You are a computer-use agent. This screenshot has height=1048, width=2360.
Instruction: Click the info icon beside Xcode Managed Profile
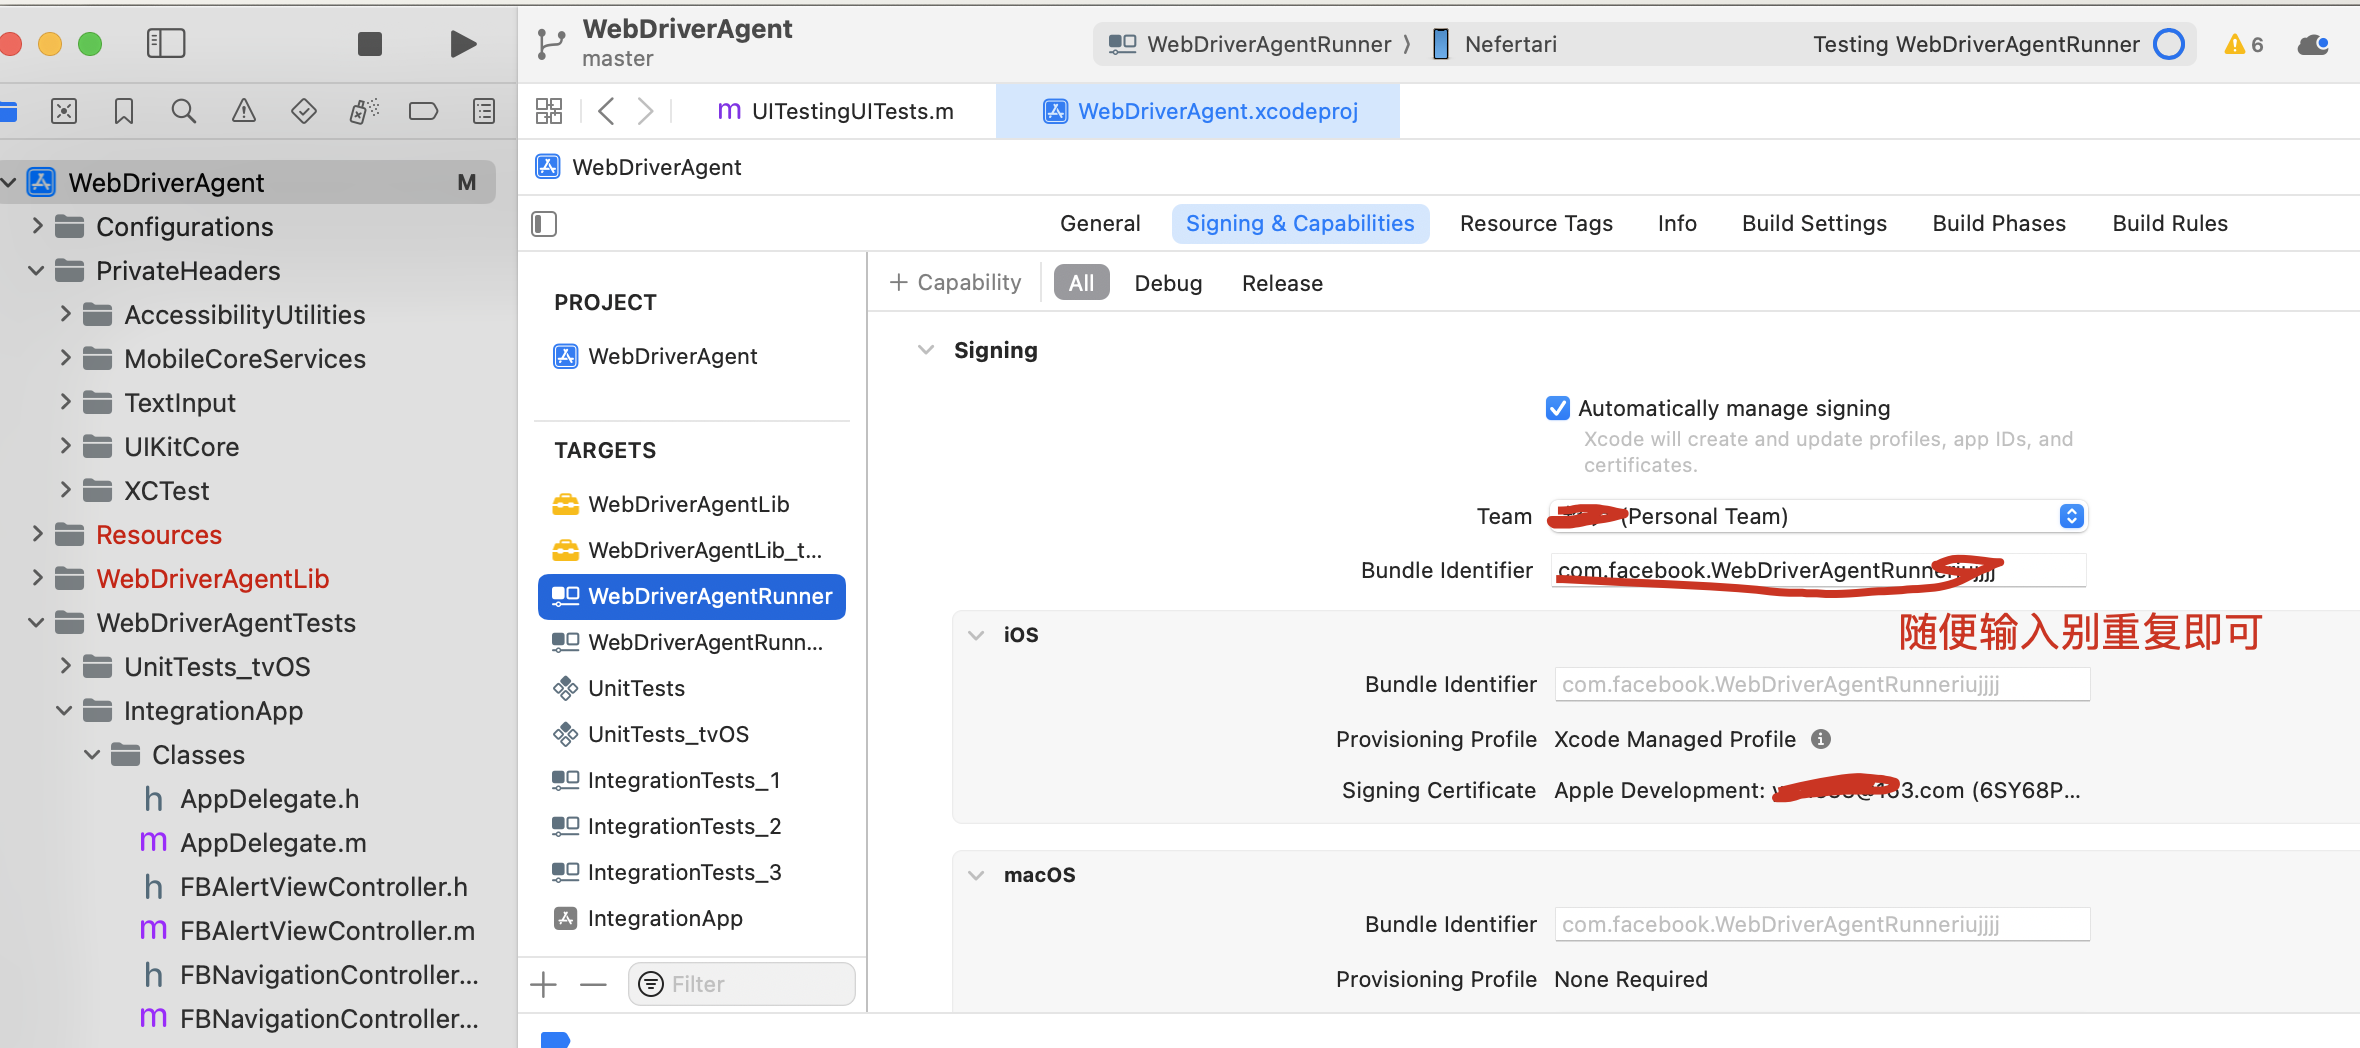tap(1821, 739)
